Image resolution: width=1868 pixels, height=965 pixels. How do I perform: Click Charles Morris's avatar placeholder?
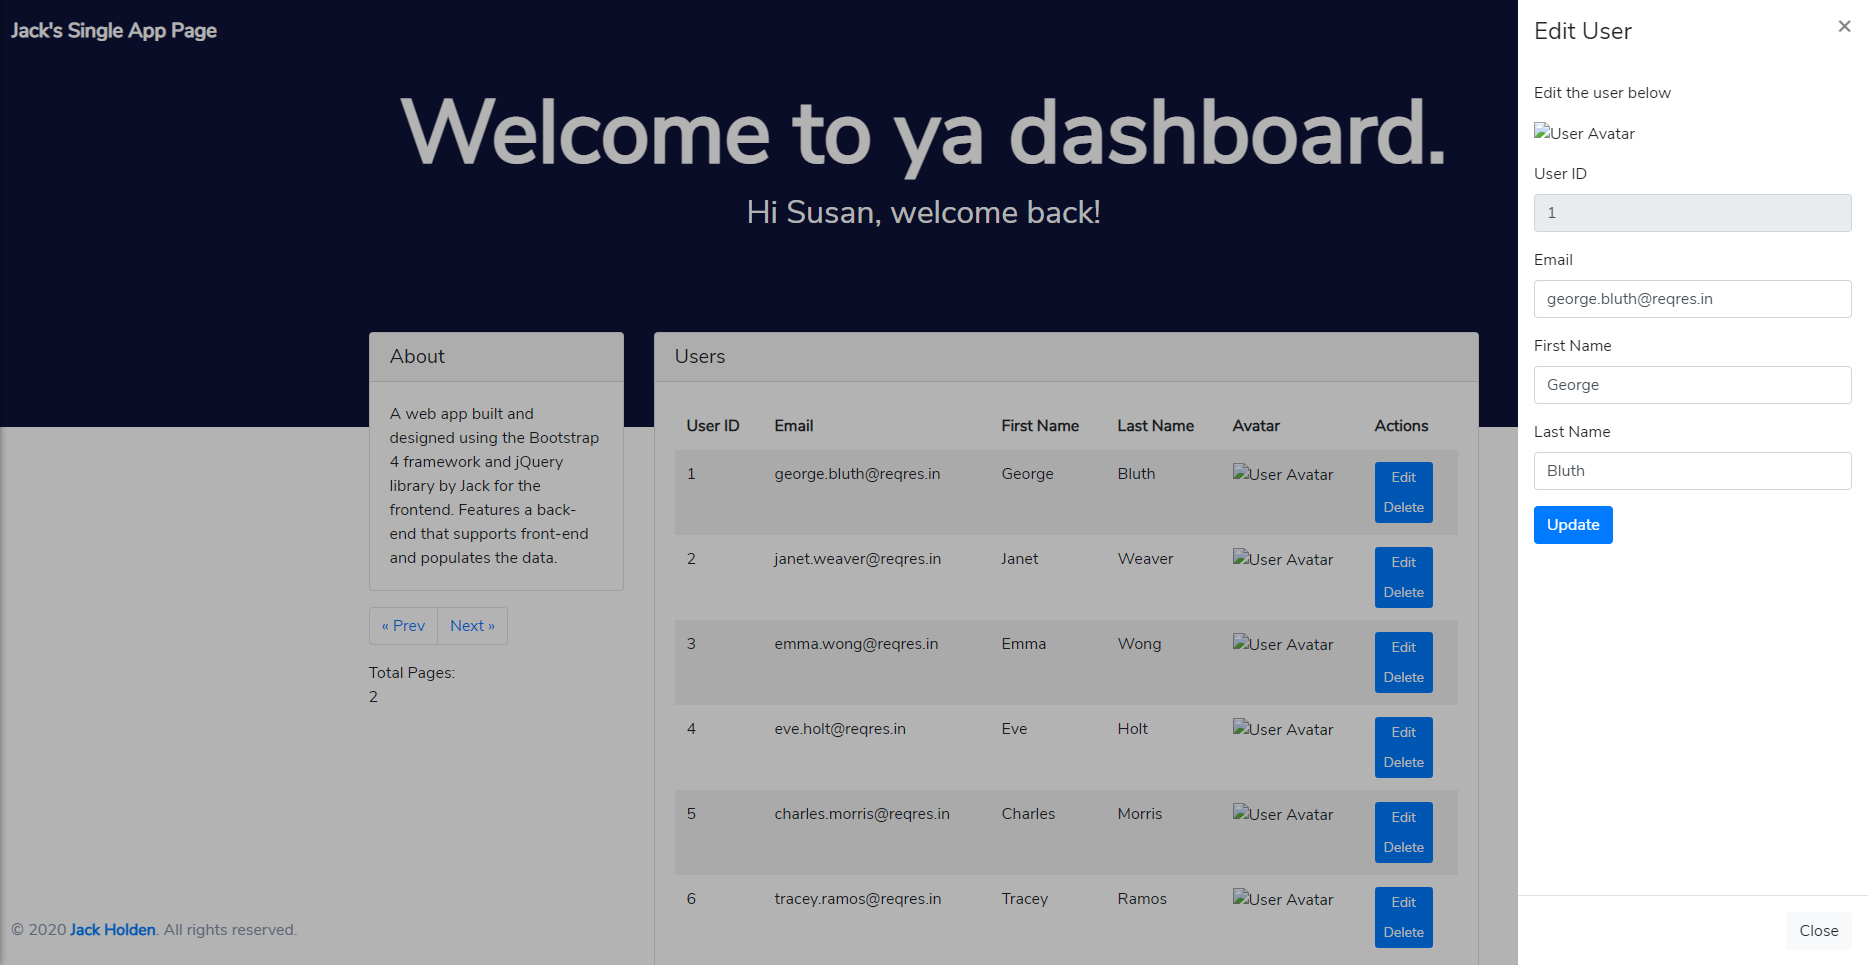pos(1283,814)
